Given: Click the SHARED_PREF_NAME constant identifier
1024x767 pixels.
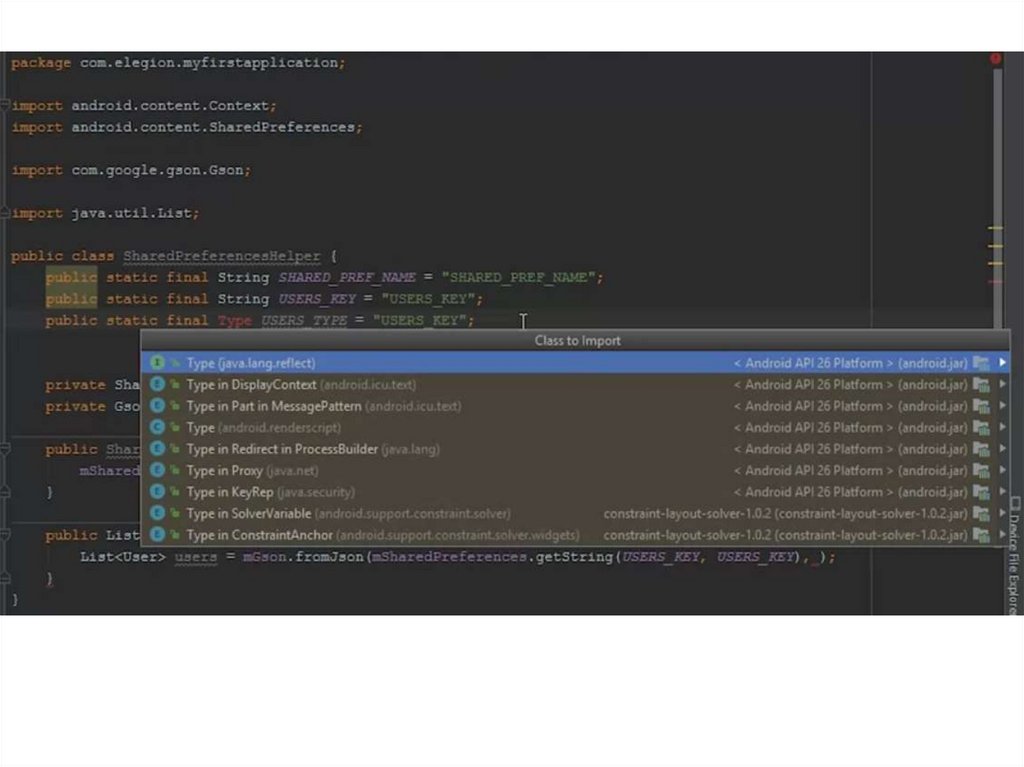Looking at the screenshot, I should tap(347, 277).
